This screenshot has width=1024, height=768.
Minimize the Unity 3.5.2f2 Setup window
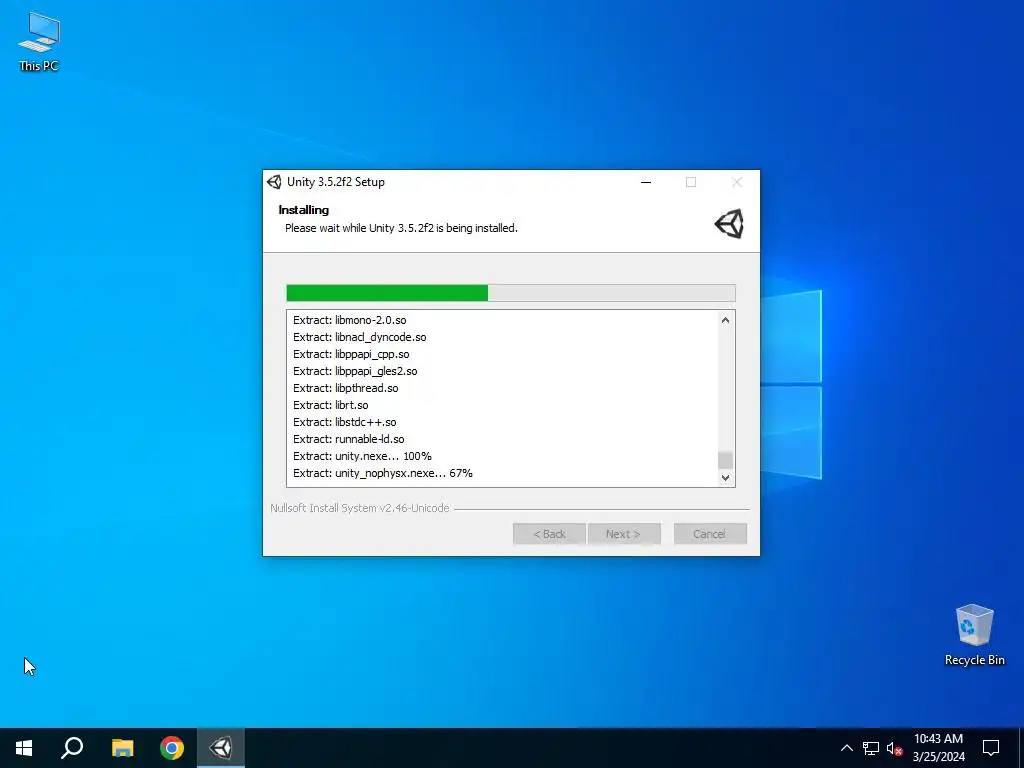pyautogui.click(x=646, y=182)
